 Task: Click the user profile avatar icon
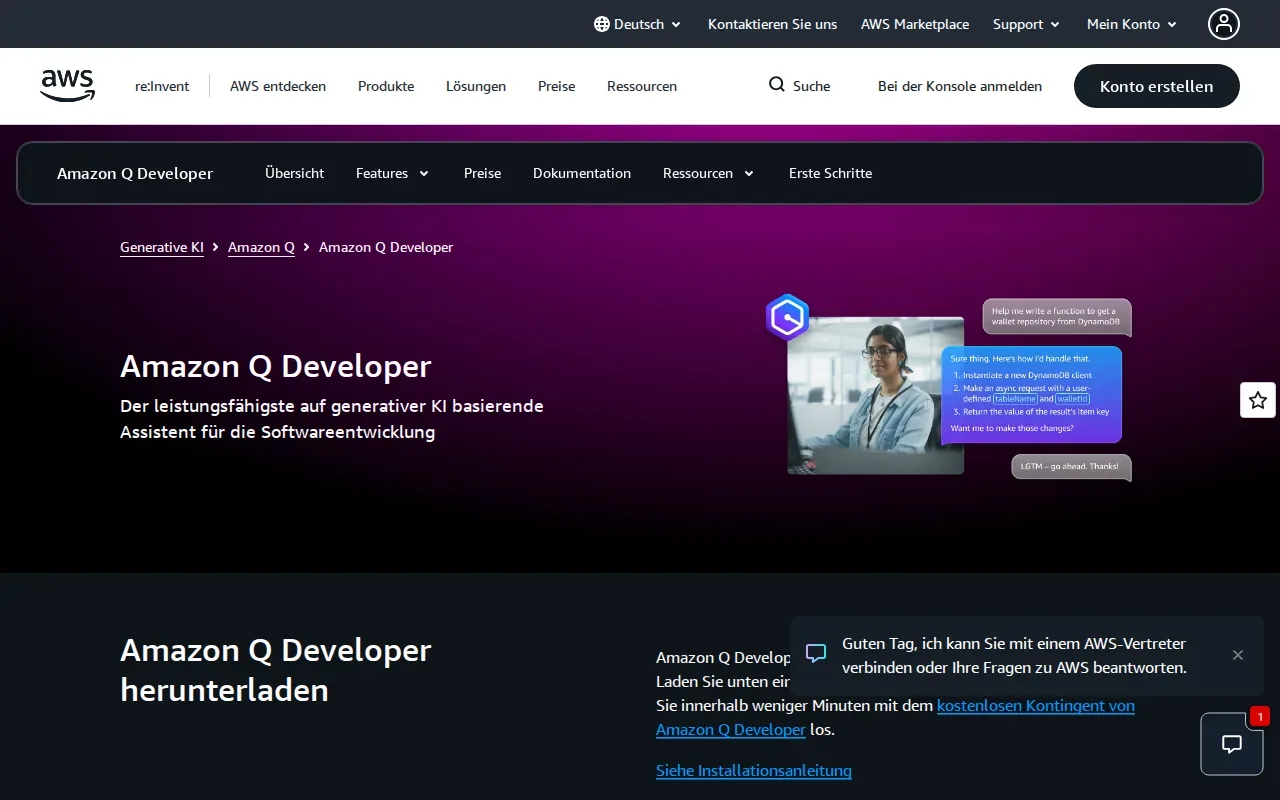1224,24
